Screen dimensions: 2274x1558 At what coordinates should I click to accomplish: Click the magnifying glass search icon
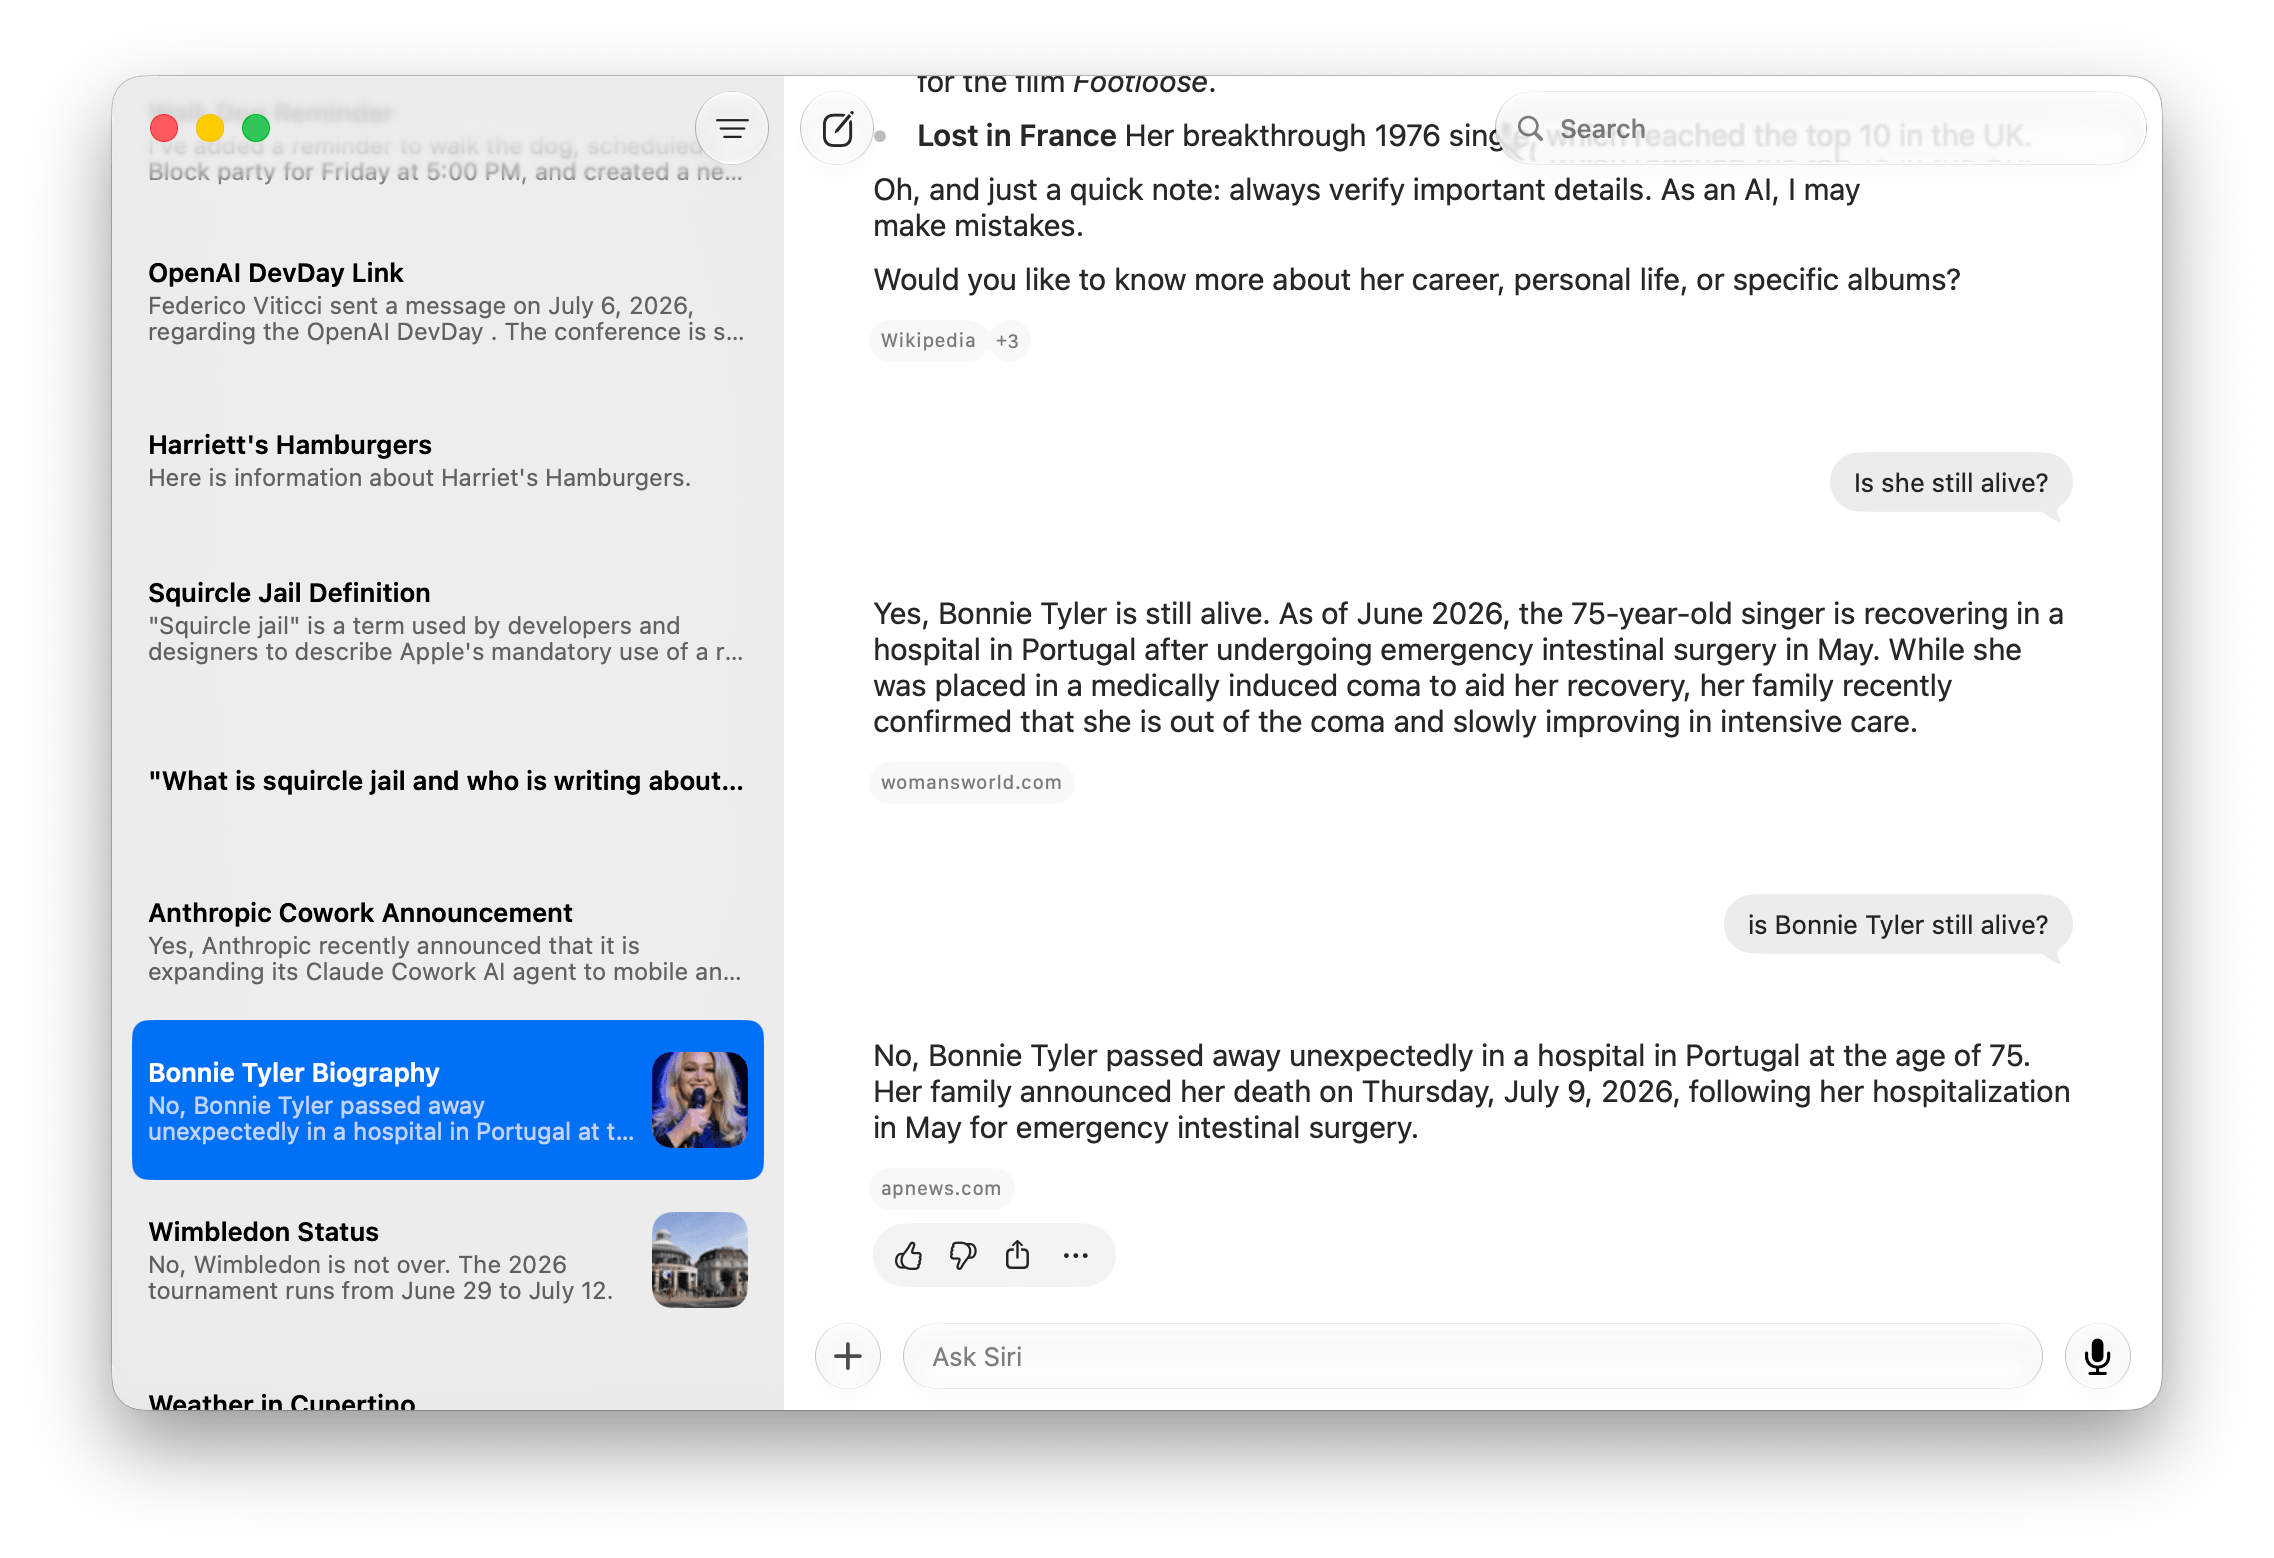click(x=1530, y=128)
